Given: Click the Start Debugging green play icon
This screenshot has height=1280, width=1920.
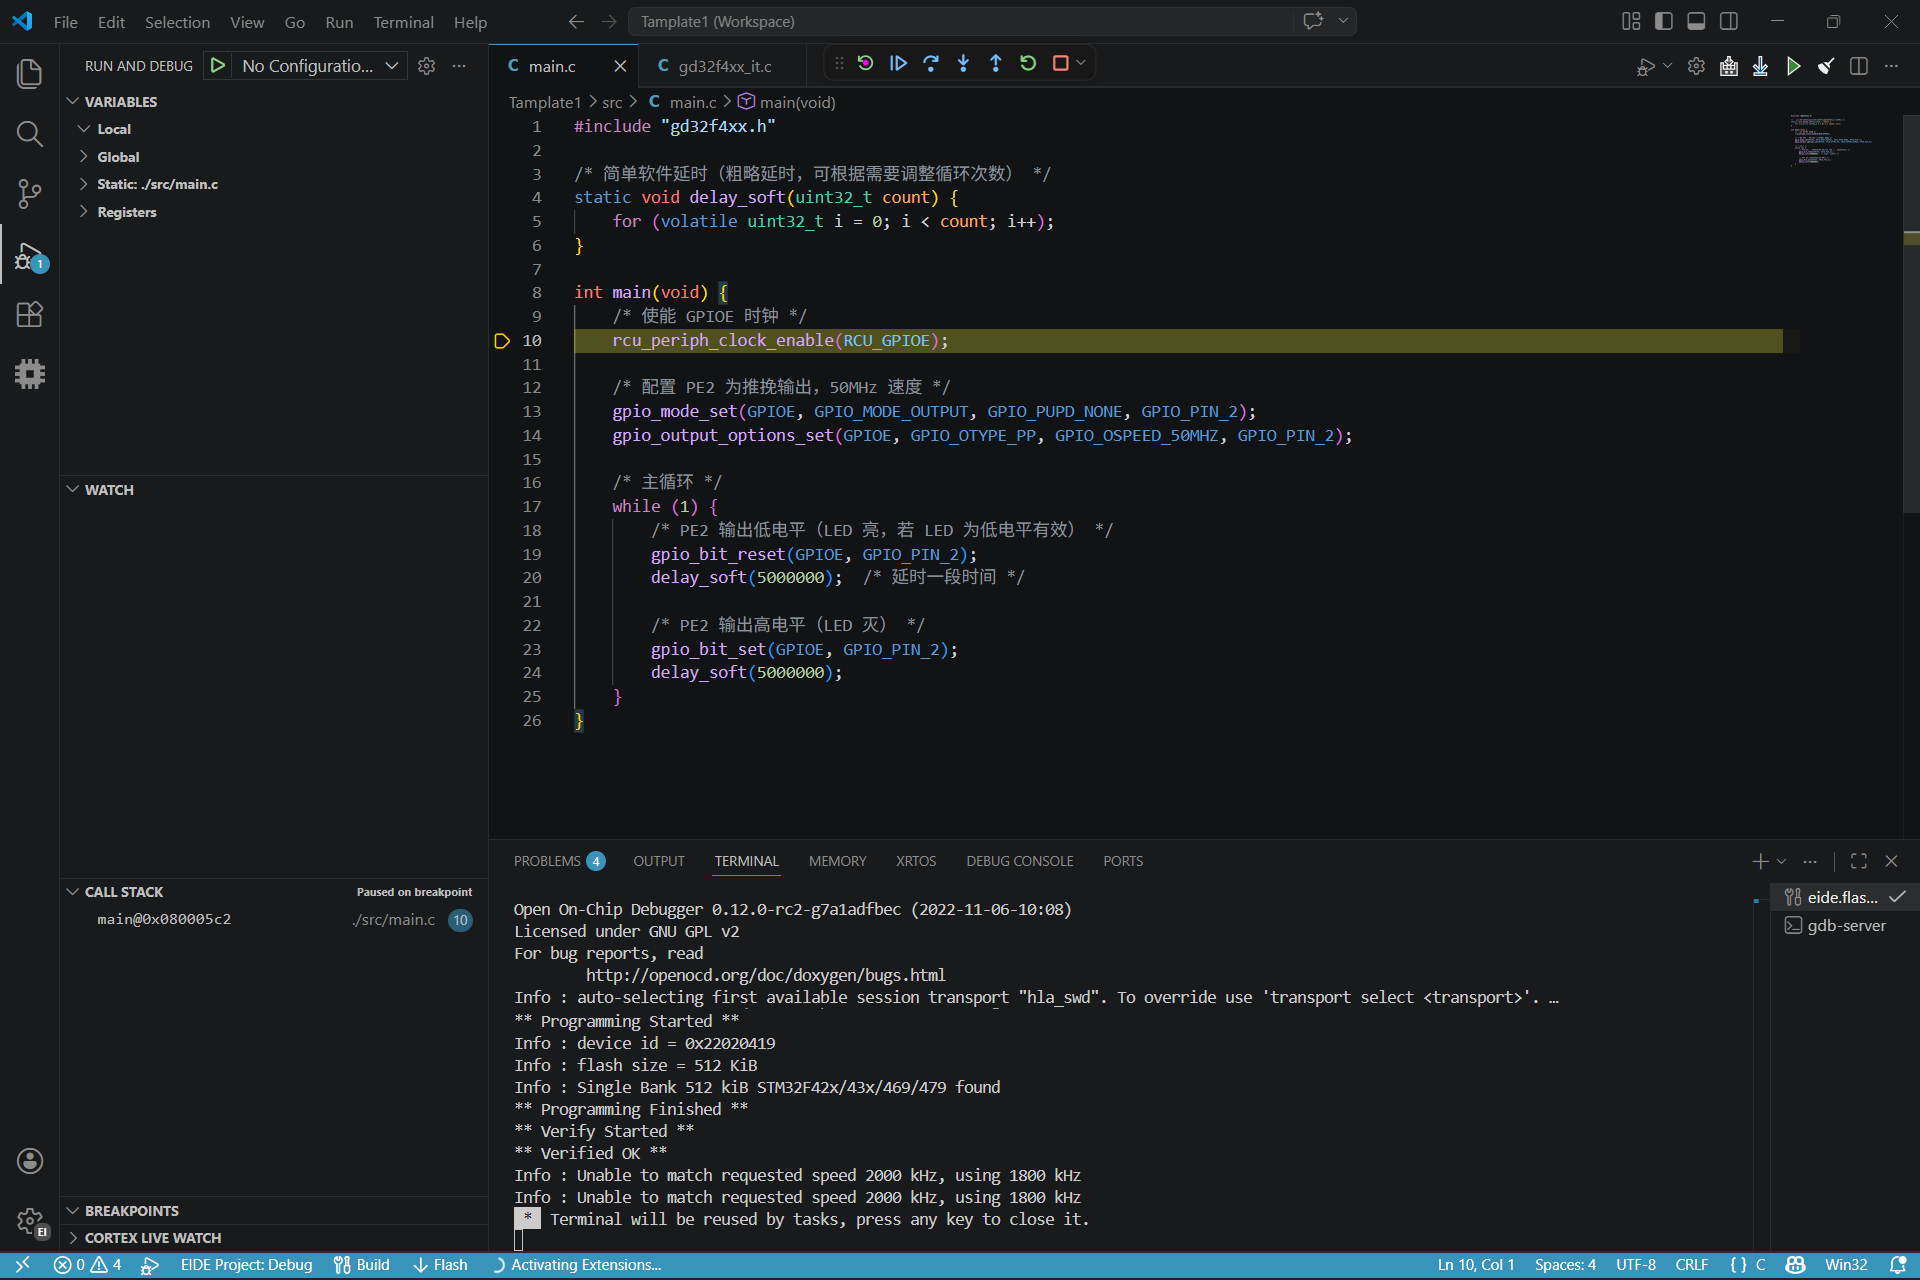Looking at the screenshot, I should (x=217, y=66).
